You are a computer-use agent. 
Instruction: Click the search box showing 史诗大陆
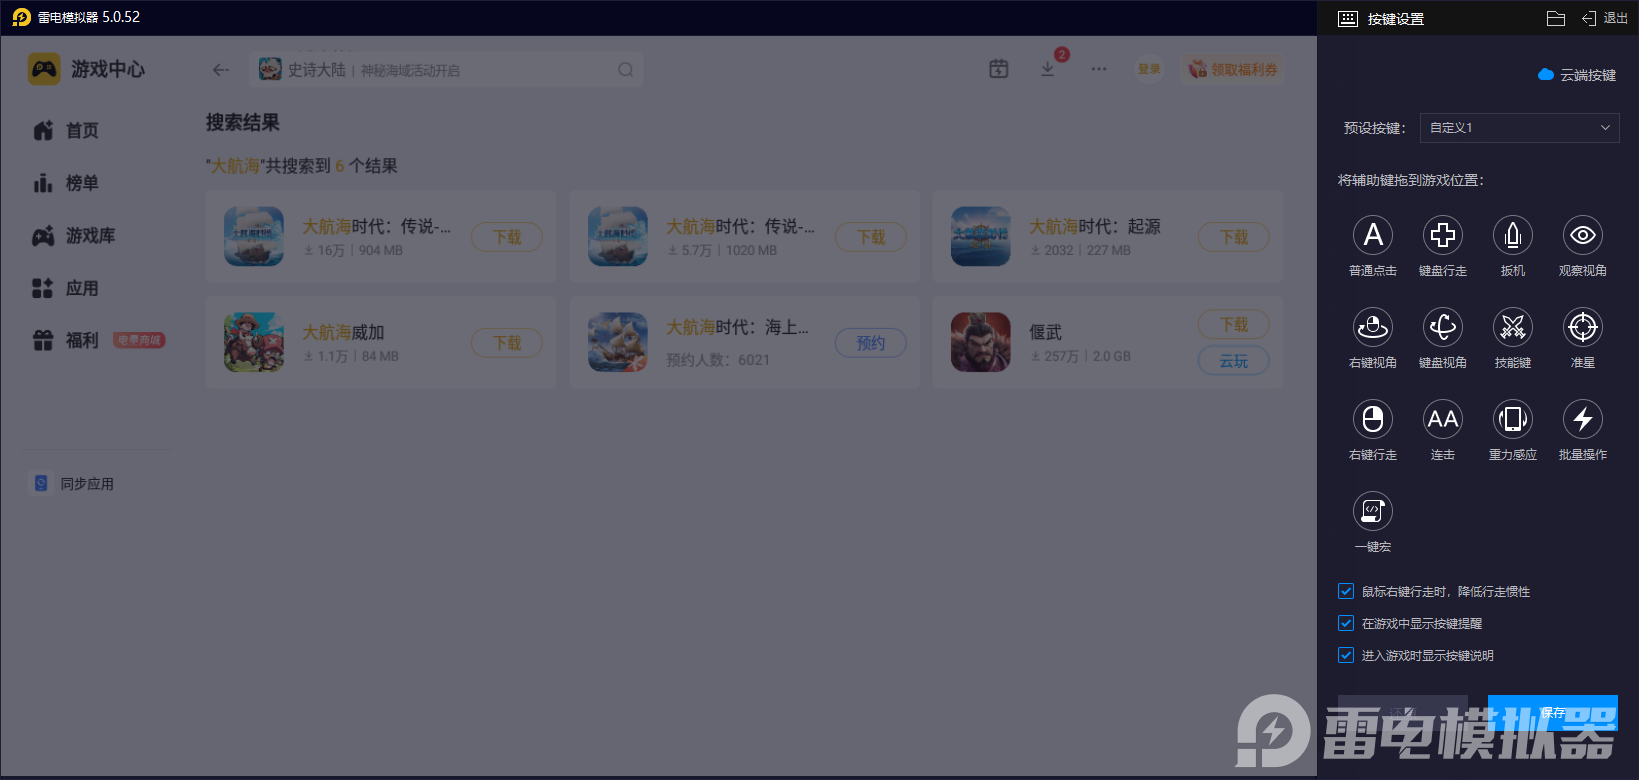(x=446, y=70)
